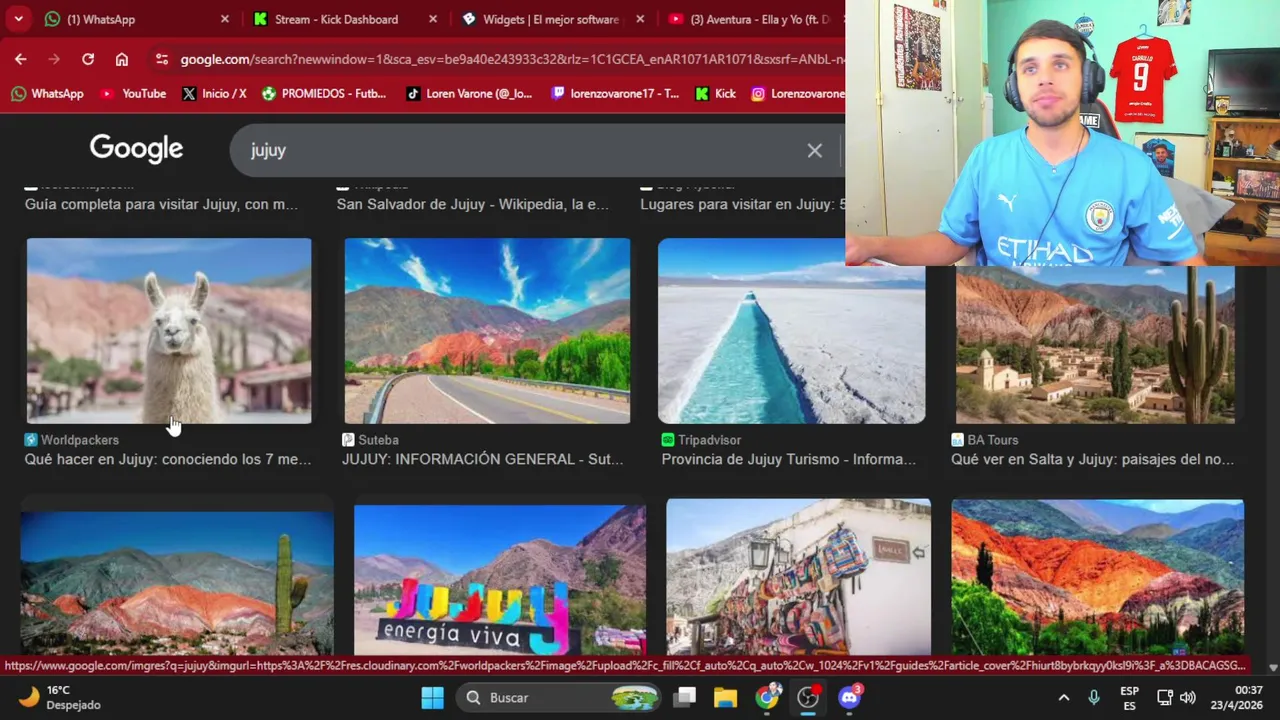This screenshot has width=1280, height=720.
Task: Open File Explorer from the taskbar
Action: 725,697
